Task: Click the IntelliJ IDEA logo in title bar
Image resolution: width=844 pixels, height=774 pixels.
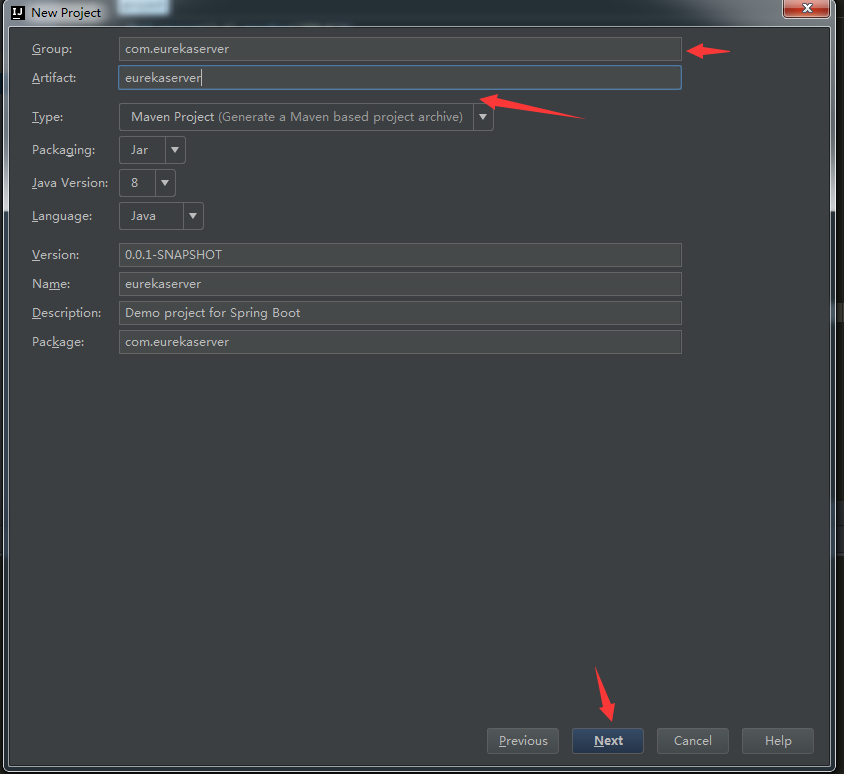Action: [x=18, y=12]
